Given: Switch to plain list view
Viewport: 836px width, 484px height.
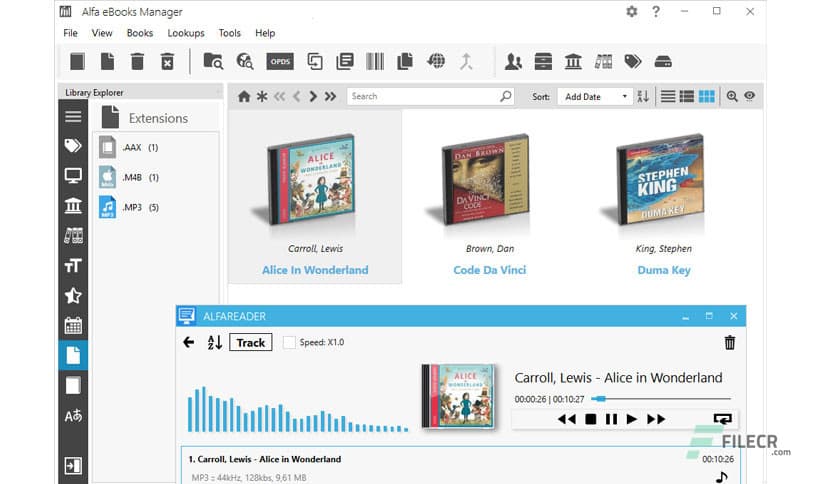Looking at the screenshot, I should pyautogui.click(x=668, y=96).
